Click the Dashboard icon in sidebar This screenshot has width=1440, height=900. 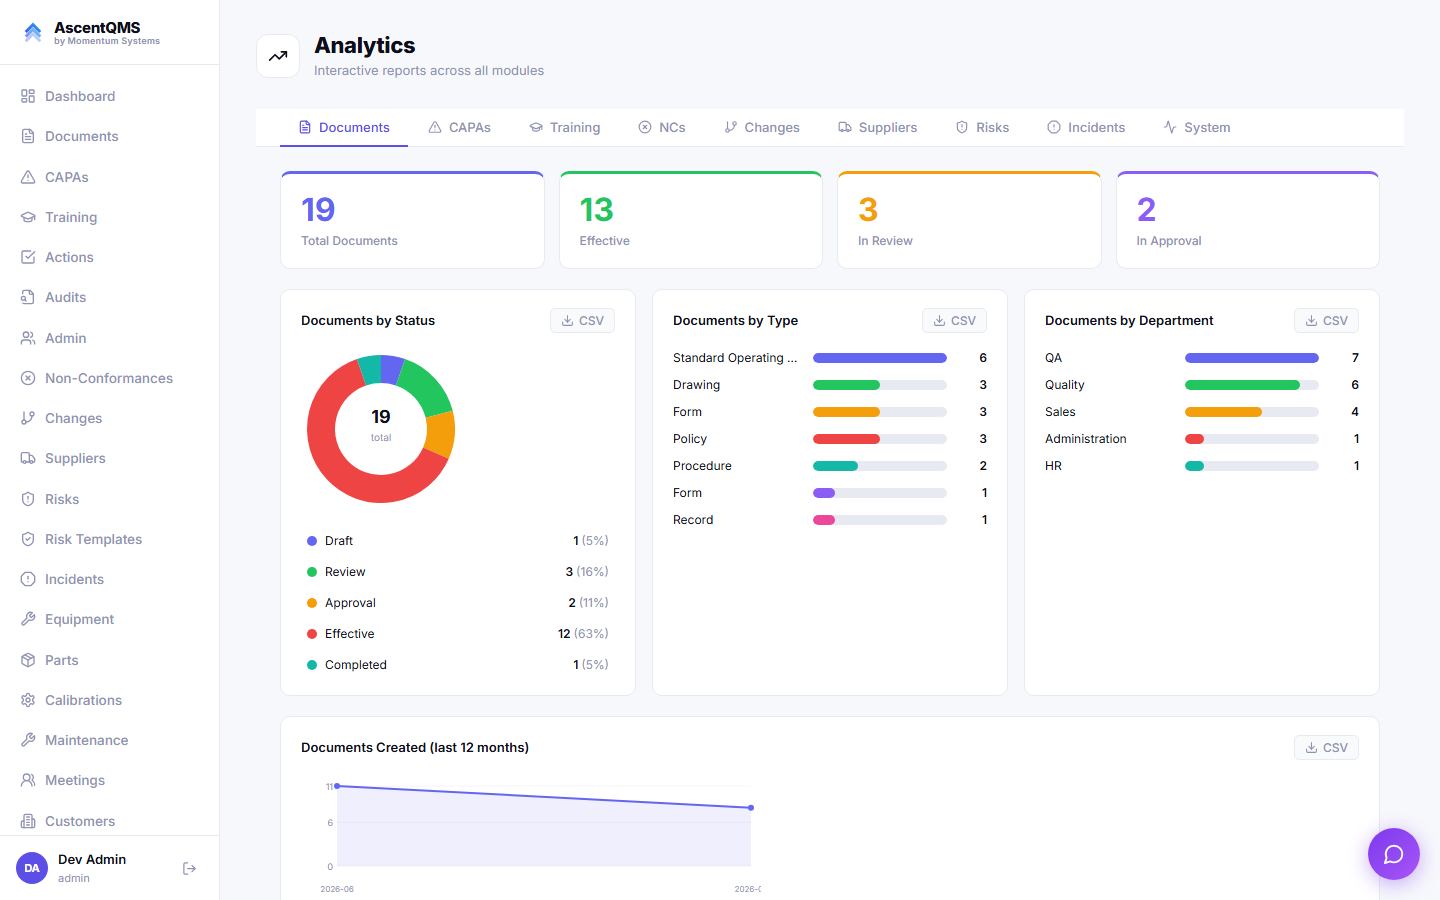28,96
